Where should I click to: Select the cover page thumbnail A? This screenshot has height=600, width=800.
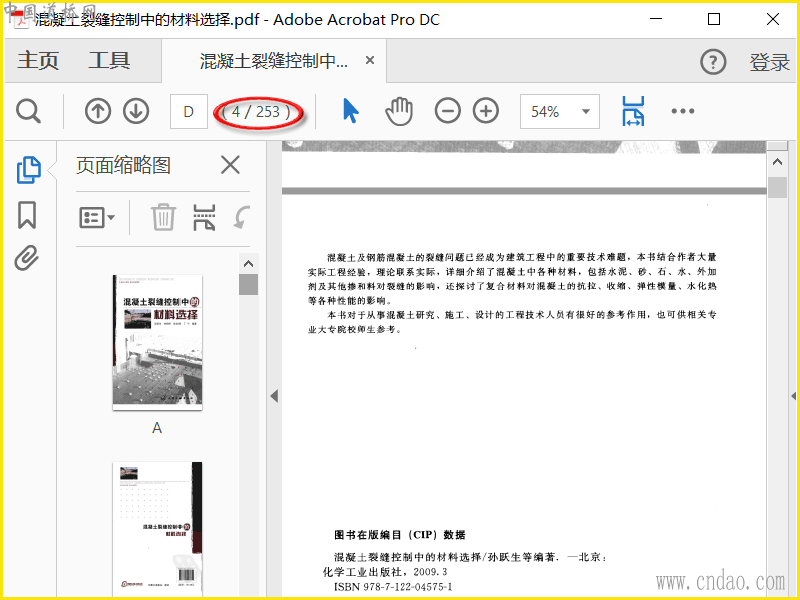(x=157, y=342)
